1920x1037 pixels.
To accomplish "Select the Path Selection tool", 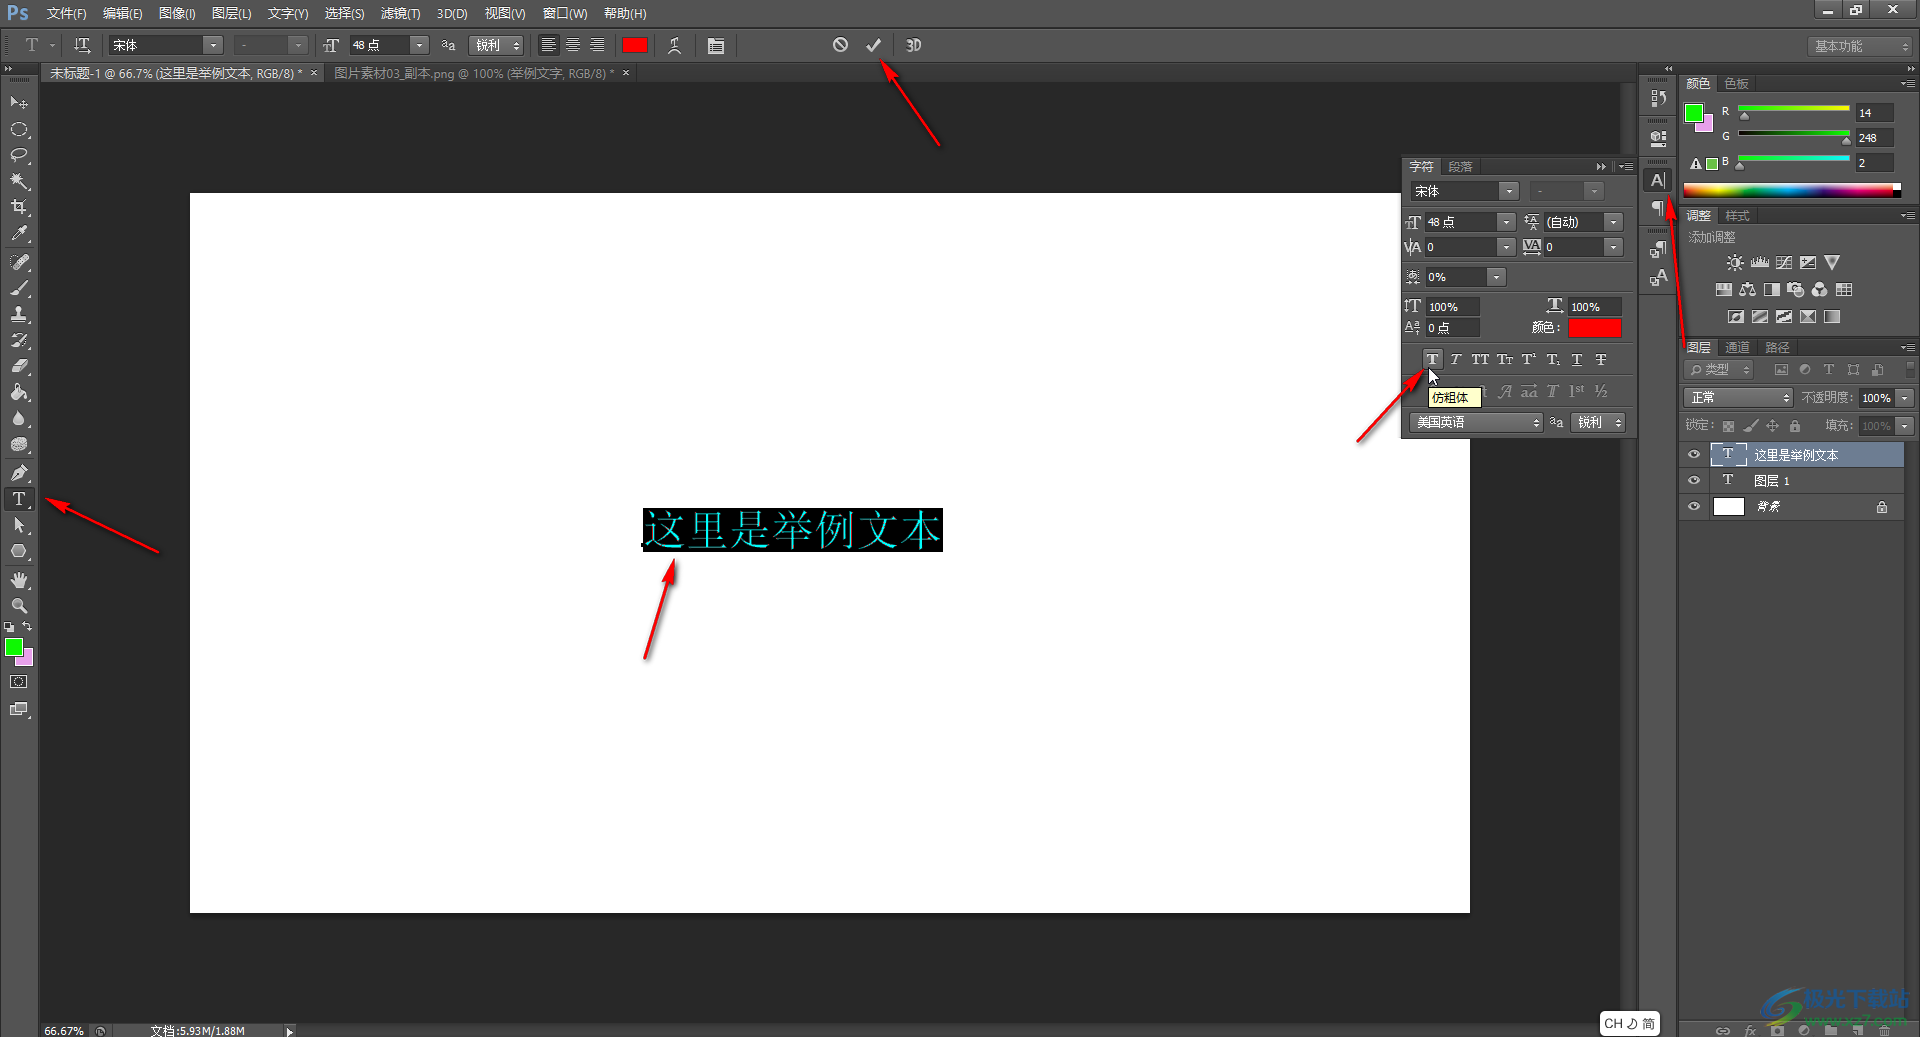I will 19,525.
